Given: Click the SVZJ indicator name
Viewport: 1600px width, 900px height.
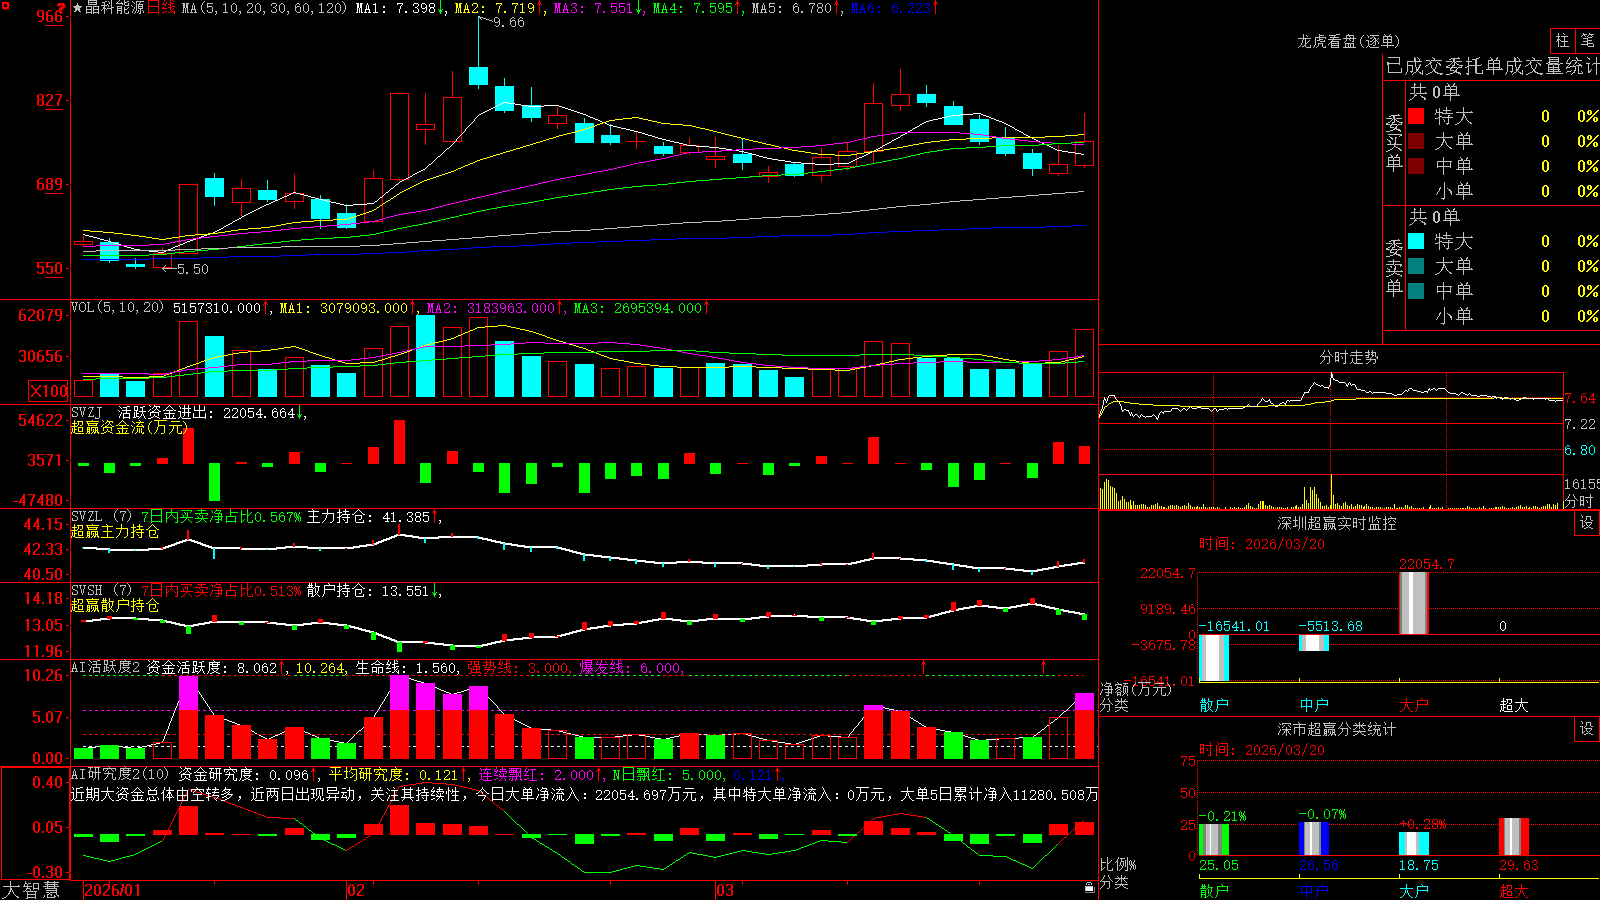Looking at the screenshot, I should pos(87,412).
